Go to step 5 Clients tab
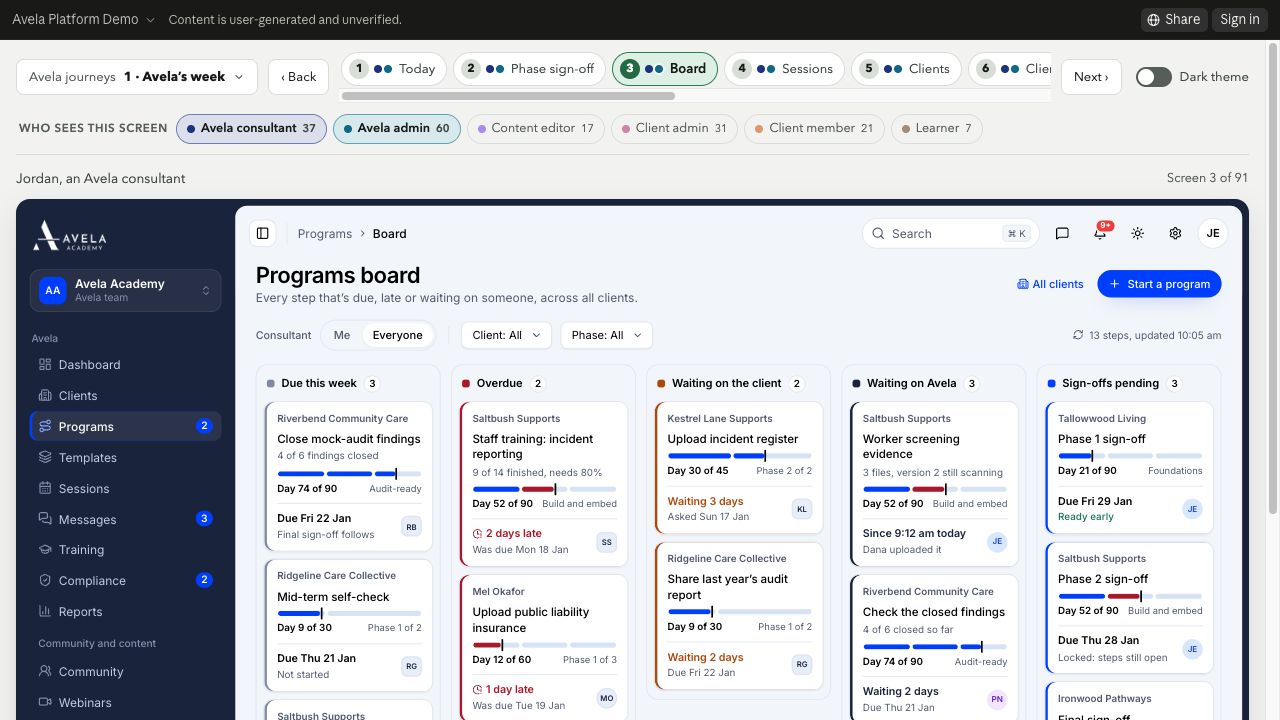Image resolution: width=1280 pixels, height=720 pixels. tap(907, 69)
